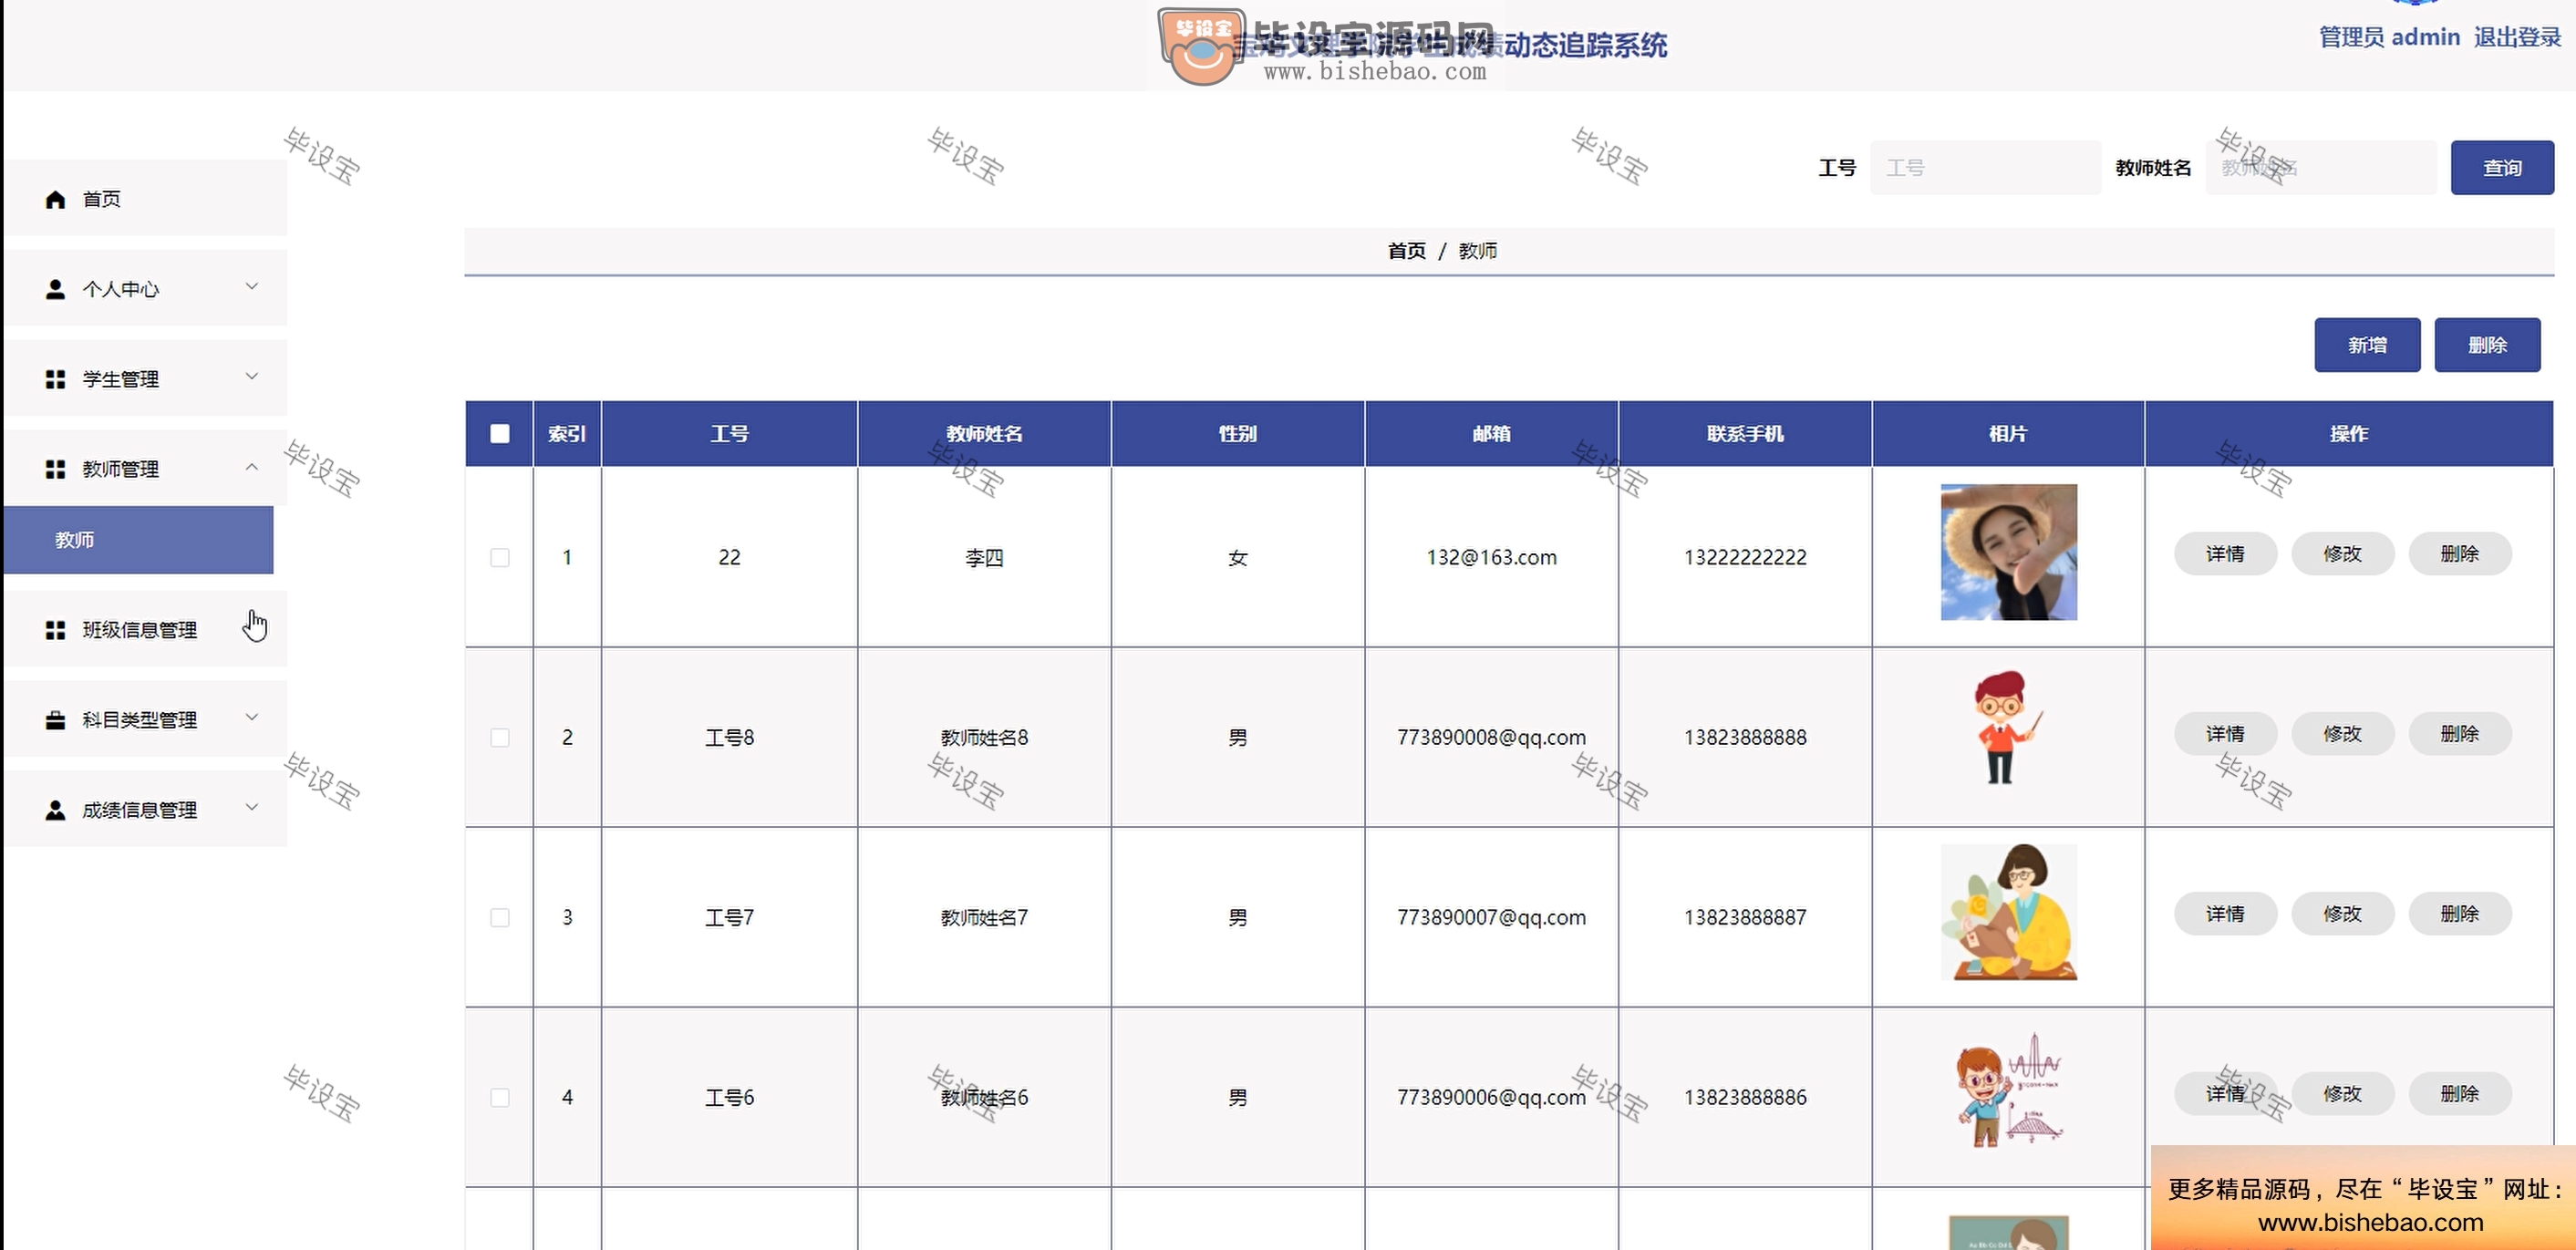Open 学生管理 in the sidebar
The width and height of the screenshot is (2576, 1250).
click(145, 379)
